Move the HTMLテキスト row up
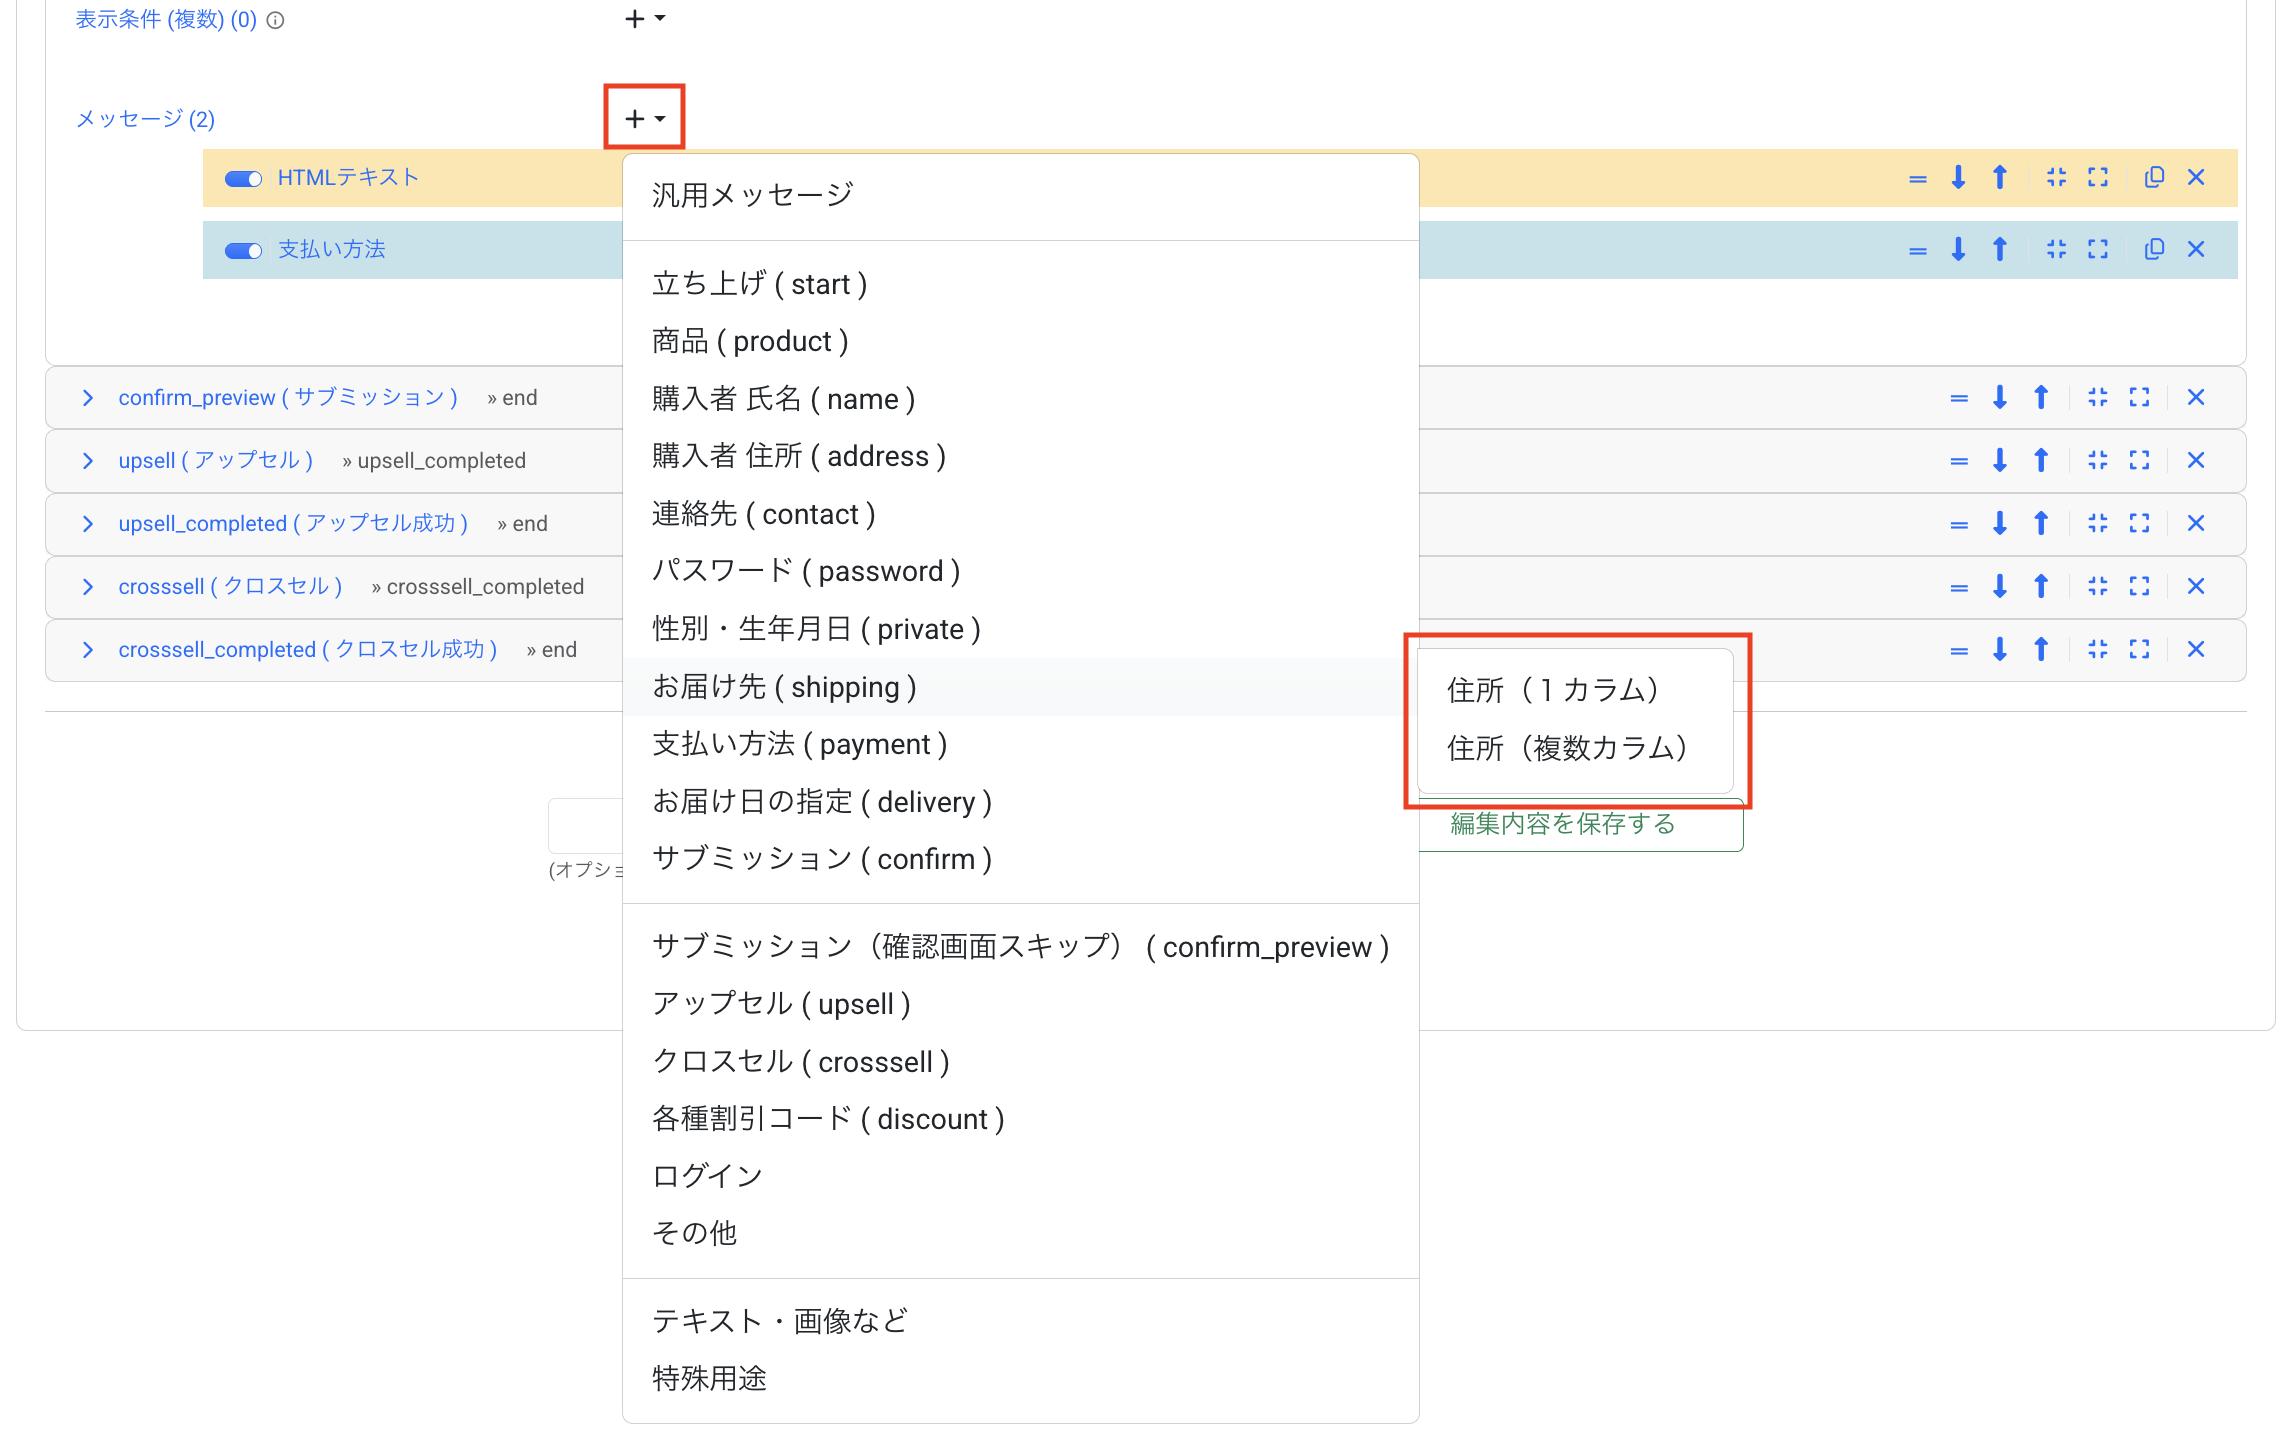Viewport: 2282px width, 1431px height. [x=1999, y=177]
